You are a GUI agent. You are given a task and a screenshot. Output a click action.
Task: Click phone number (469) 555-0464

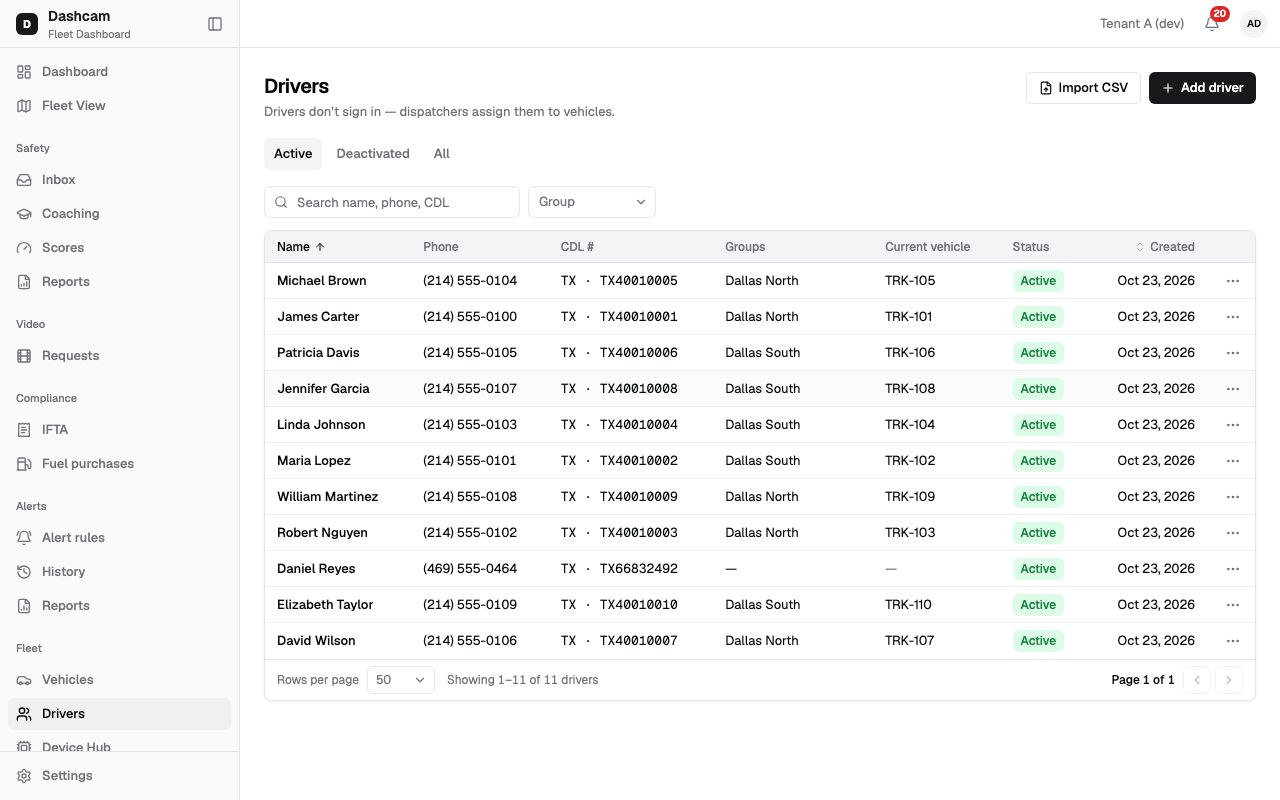tap(470, 569)
